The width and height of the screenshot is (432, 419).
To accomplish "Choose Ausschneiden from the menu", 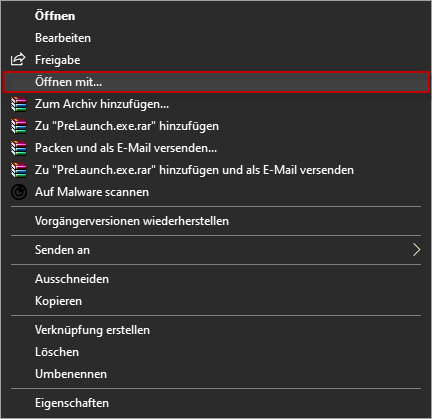I will click(x=216, y=279).
